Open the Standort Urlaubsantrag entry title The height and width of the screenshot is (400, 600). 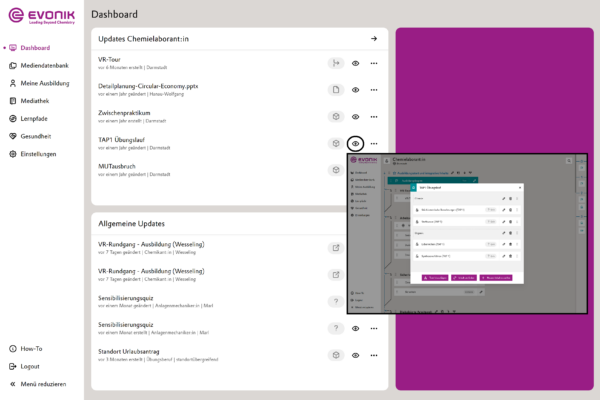(129, 351)
